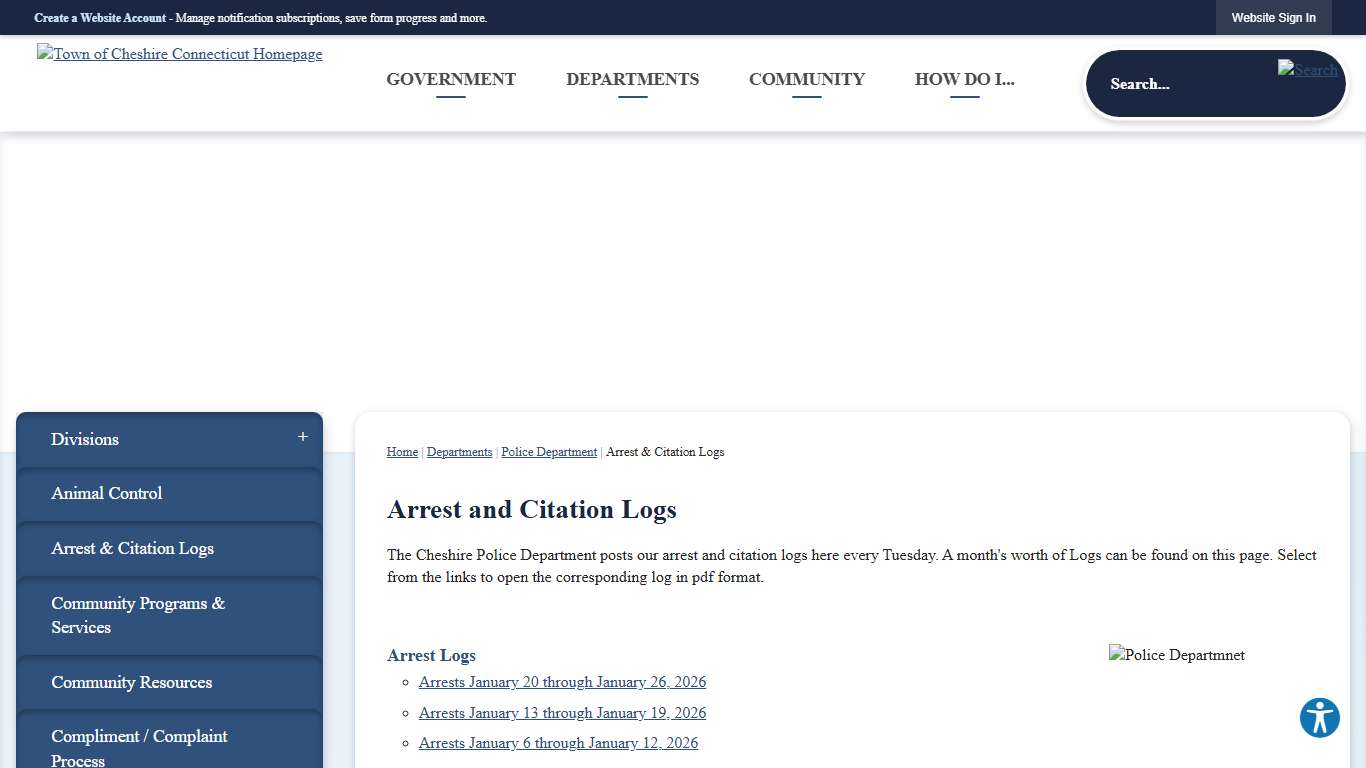
Task: Open the blue accessibility options icon
Action: [1319, 718]
